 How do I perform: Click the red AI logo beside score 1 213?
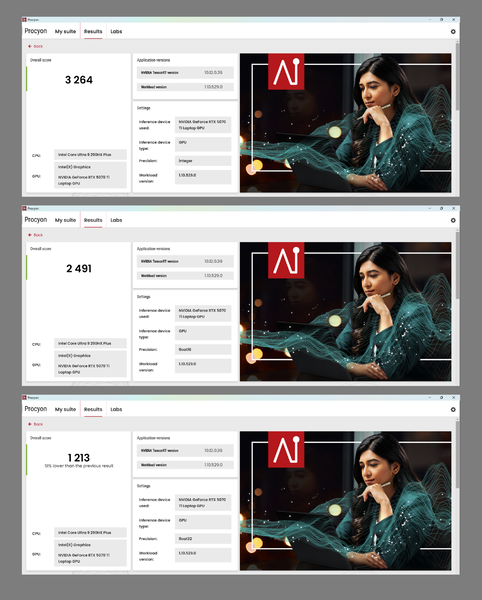tap(286, 450)
